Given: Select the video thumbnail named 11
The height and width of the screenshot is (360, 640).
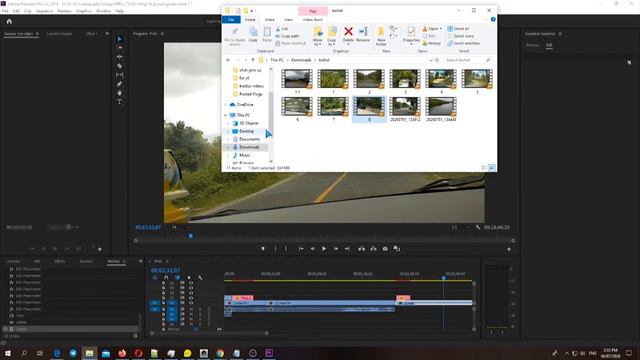Looking at the screenshot, I should click(x=297, y=82).
